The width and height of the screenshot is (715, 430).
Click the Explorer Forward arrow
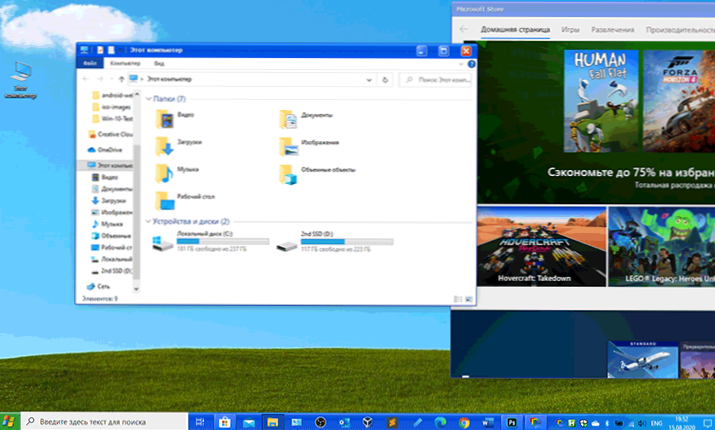(100, 79)
